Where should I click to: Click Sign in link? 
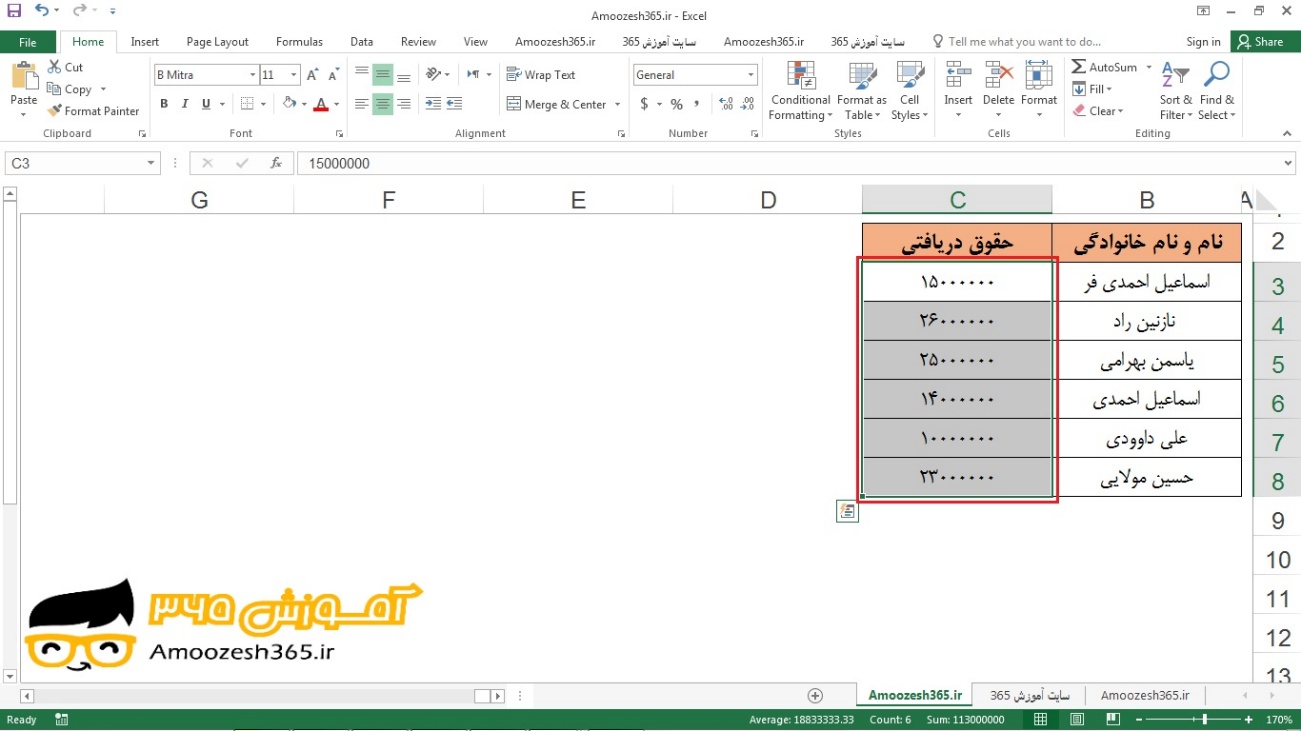click(x=1203, y=42)
